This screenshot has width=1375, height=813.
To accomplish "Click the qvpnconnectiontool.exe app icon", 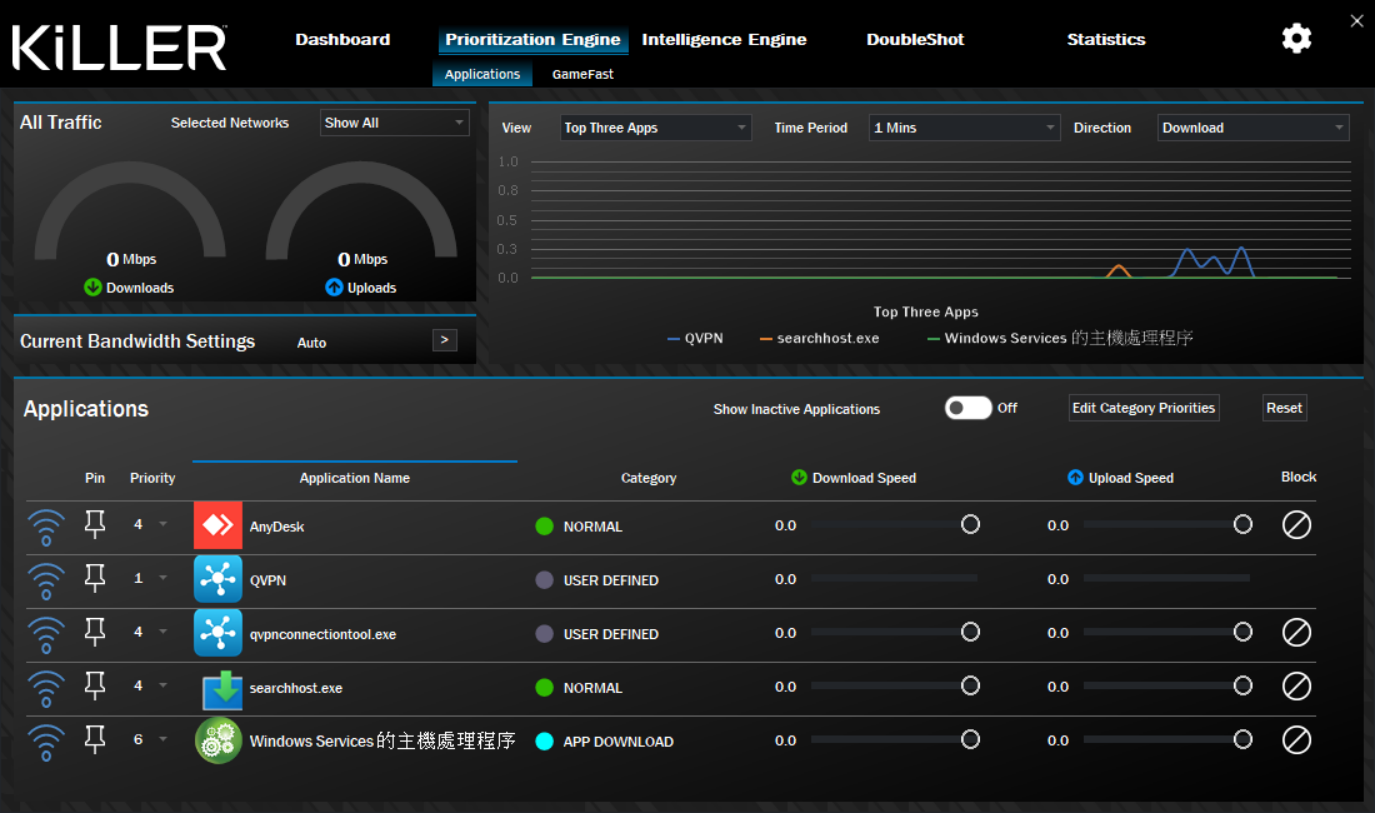I will click(218, 632).
